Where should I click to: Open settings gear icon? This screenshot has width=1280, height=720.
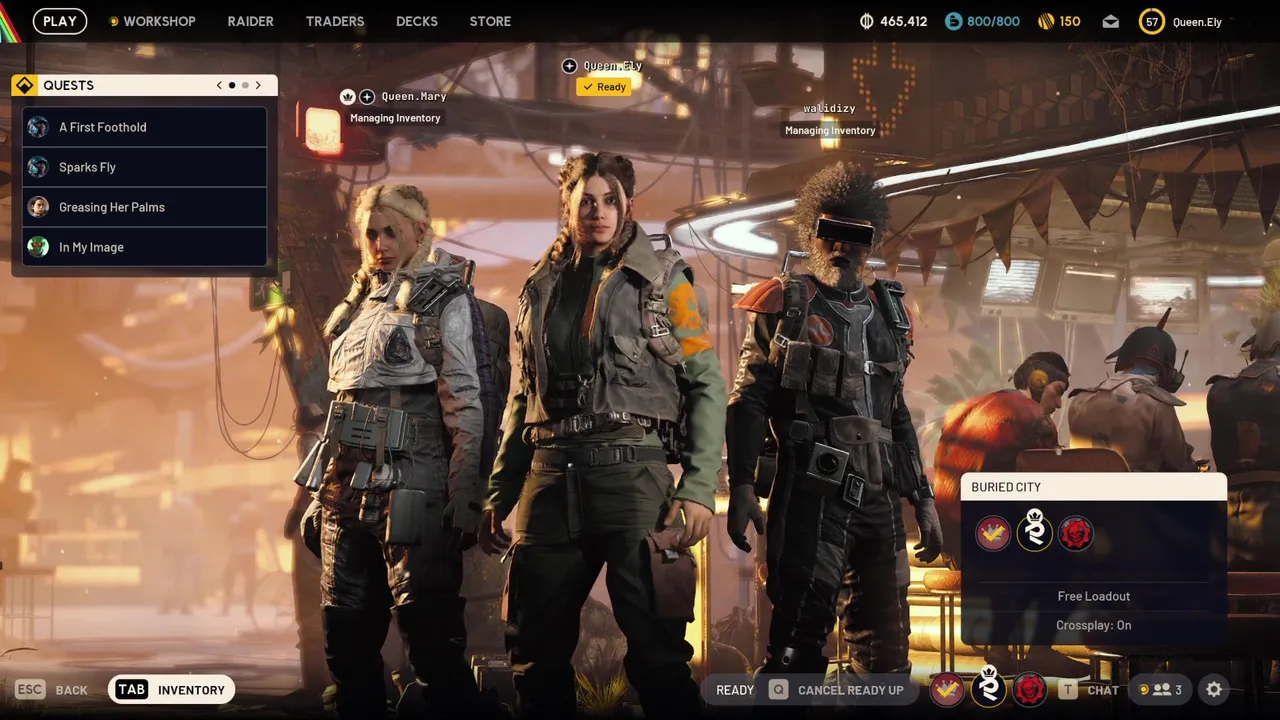click(1214, 690)
